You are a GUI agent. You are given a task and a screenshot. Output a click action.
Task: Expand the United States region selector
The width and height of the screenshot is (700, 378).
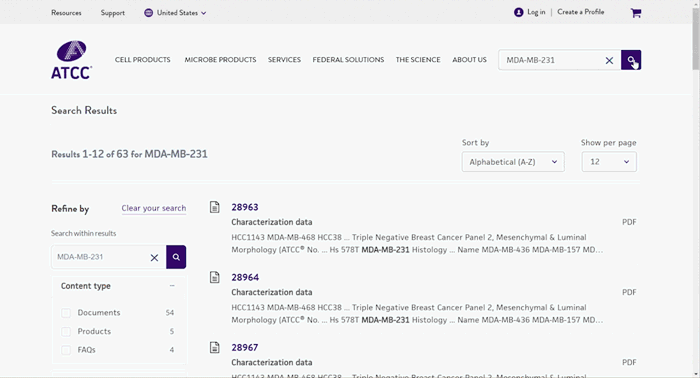coord(175,13)
